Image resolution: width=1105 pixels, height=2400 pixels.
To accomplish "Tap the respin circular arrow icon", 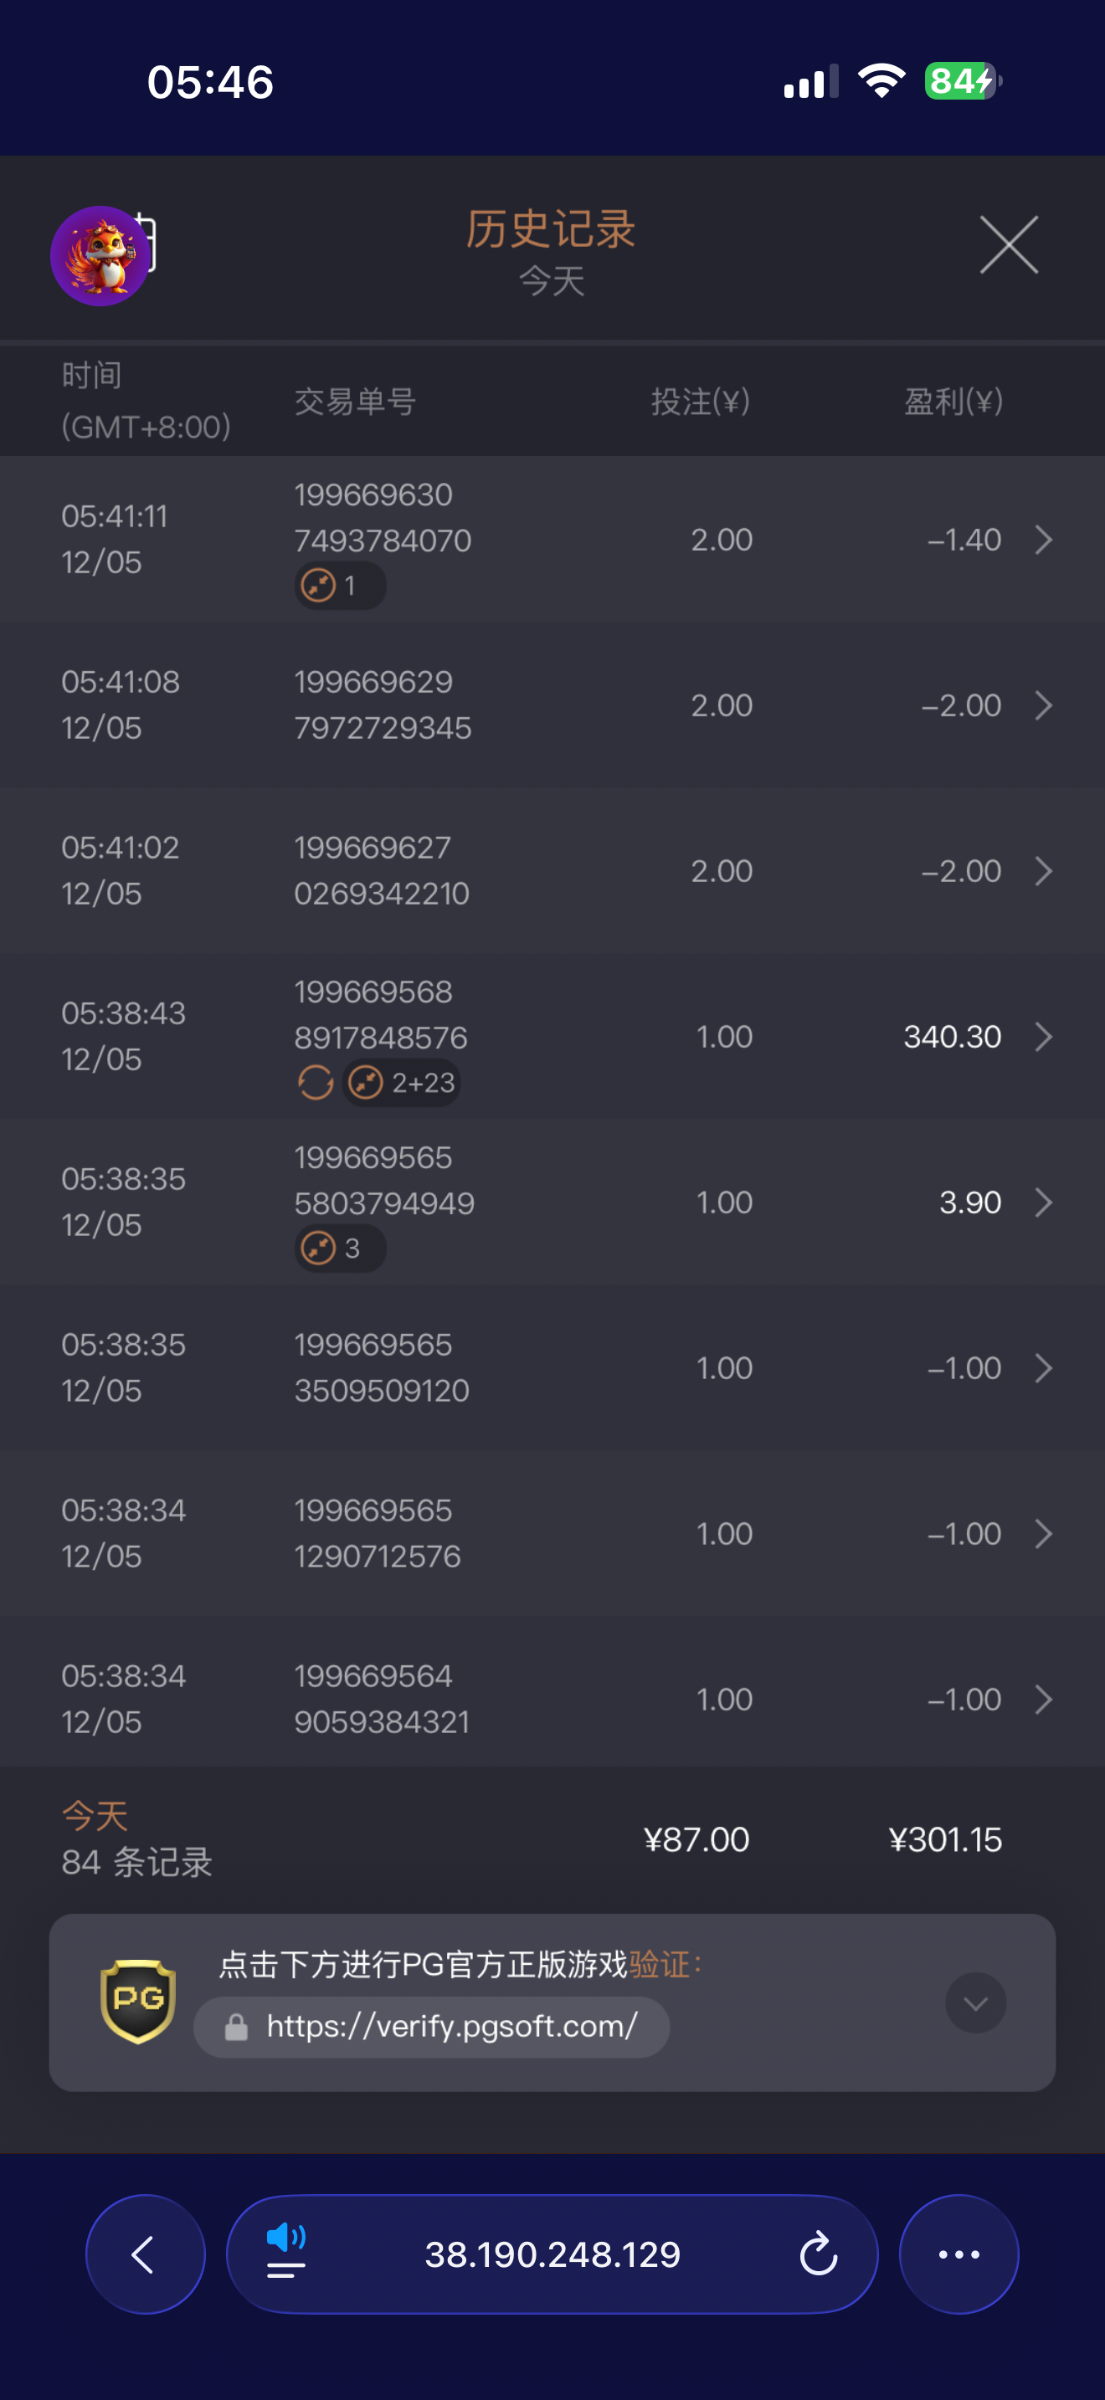I will (x=315, y=1082).
